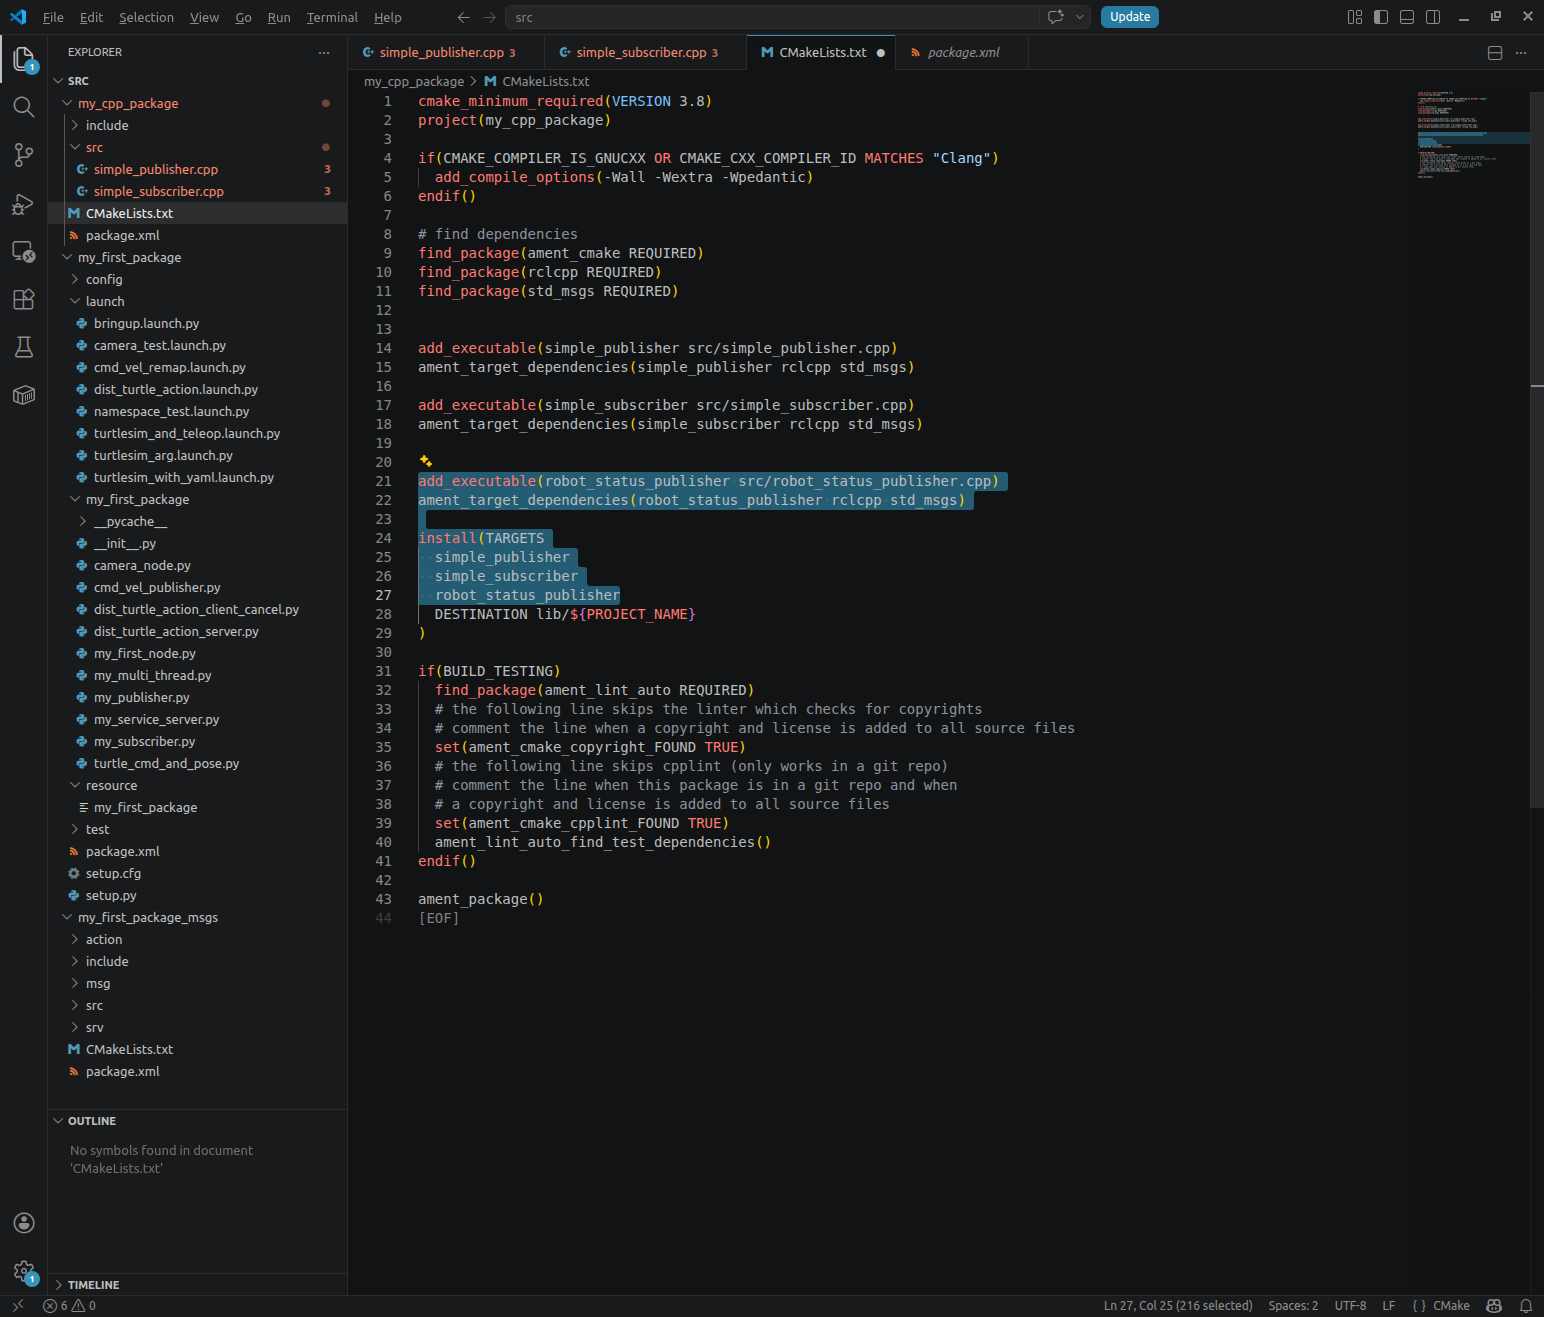1544x1317 pixels.
Task: Click the remote window indicator in status bar
Action: 17,1305
